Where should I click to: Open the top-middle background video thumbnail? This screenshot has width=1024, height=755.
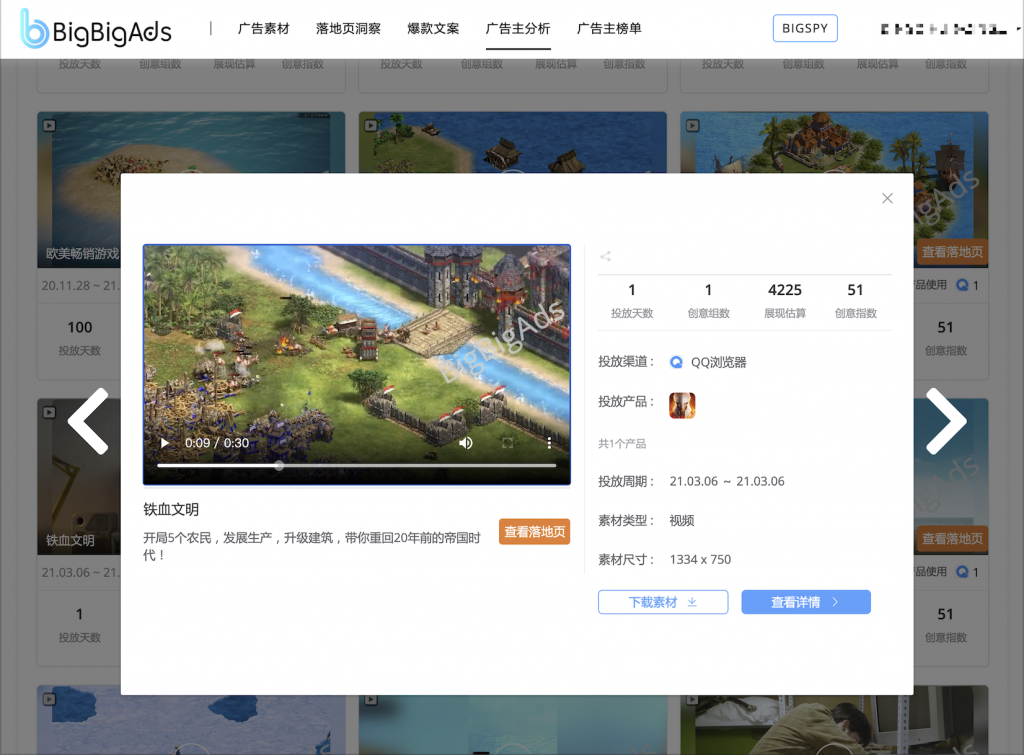point(513,142)
